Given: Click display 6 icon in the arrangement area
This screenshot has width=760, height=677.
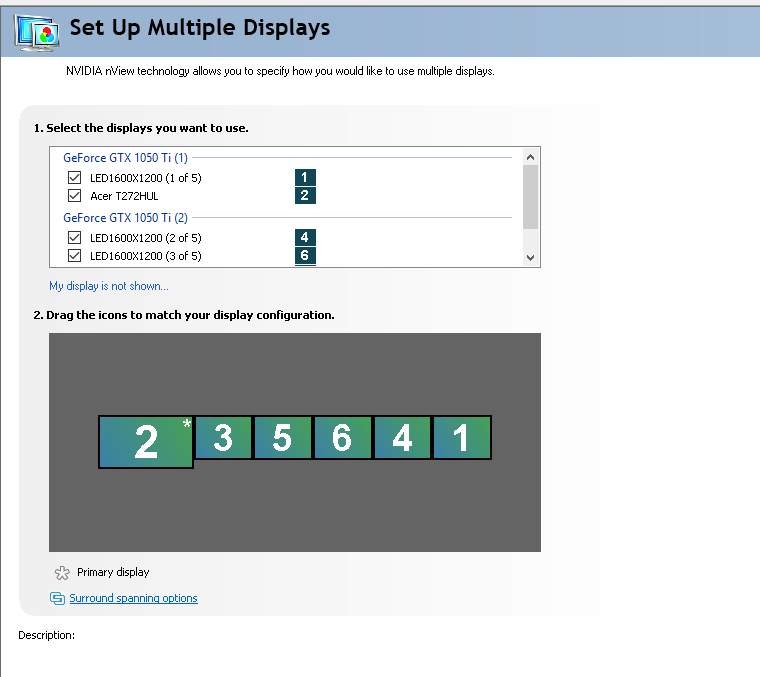Looking at the screenshot, I should click(342, 437).
